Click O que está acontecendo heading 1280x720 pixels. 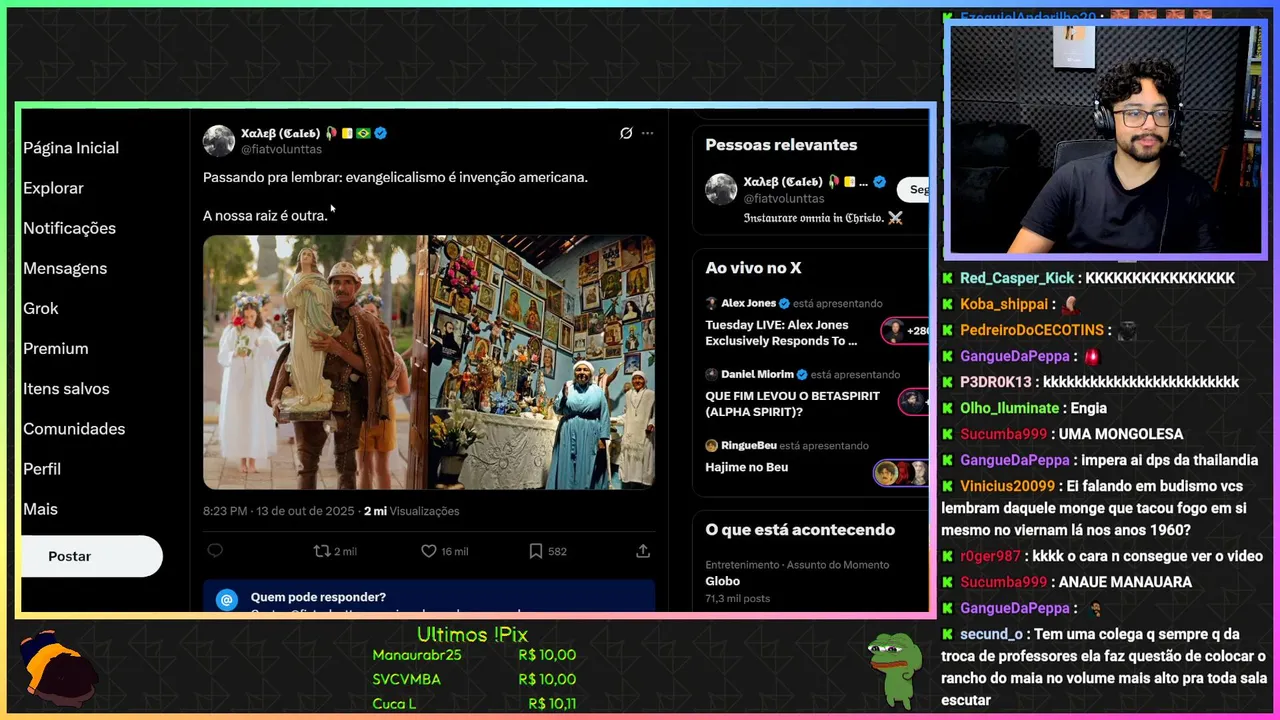click(800, 530)
